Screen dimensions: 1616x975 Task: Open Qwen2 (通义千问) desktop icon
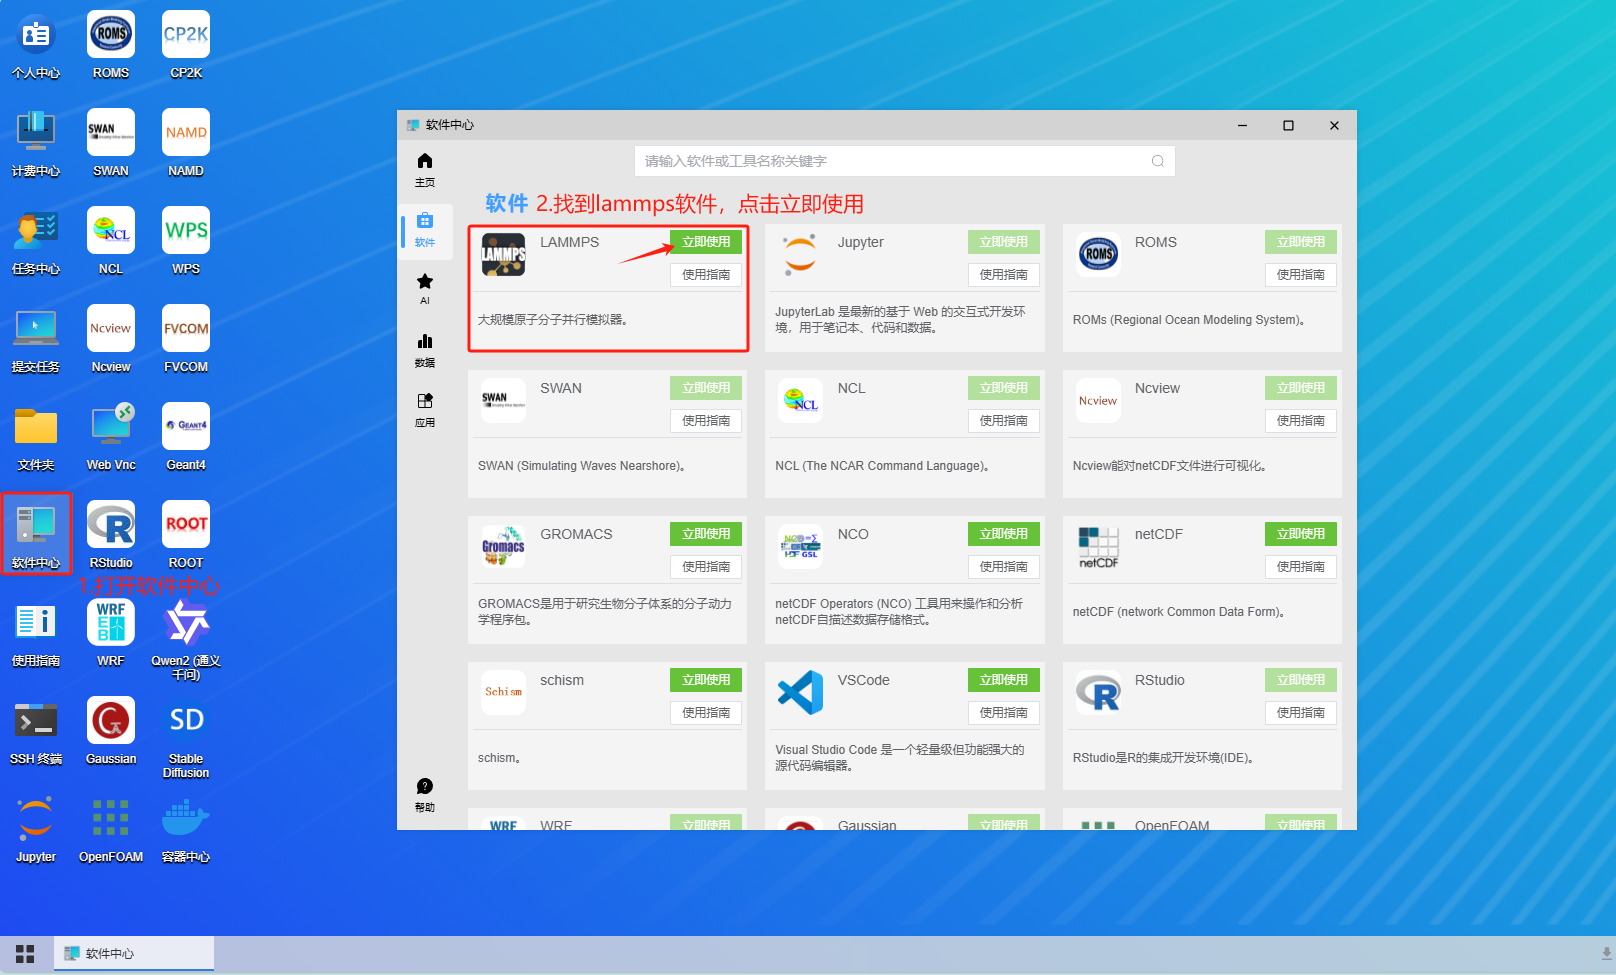[x=186, y=640]
